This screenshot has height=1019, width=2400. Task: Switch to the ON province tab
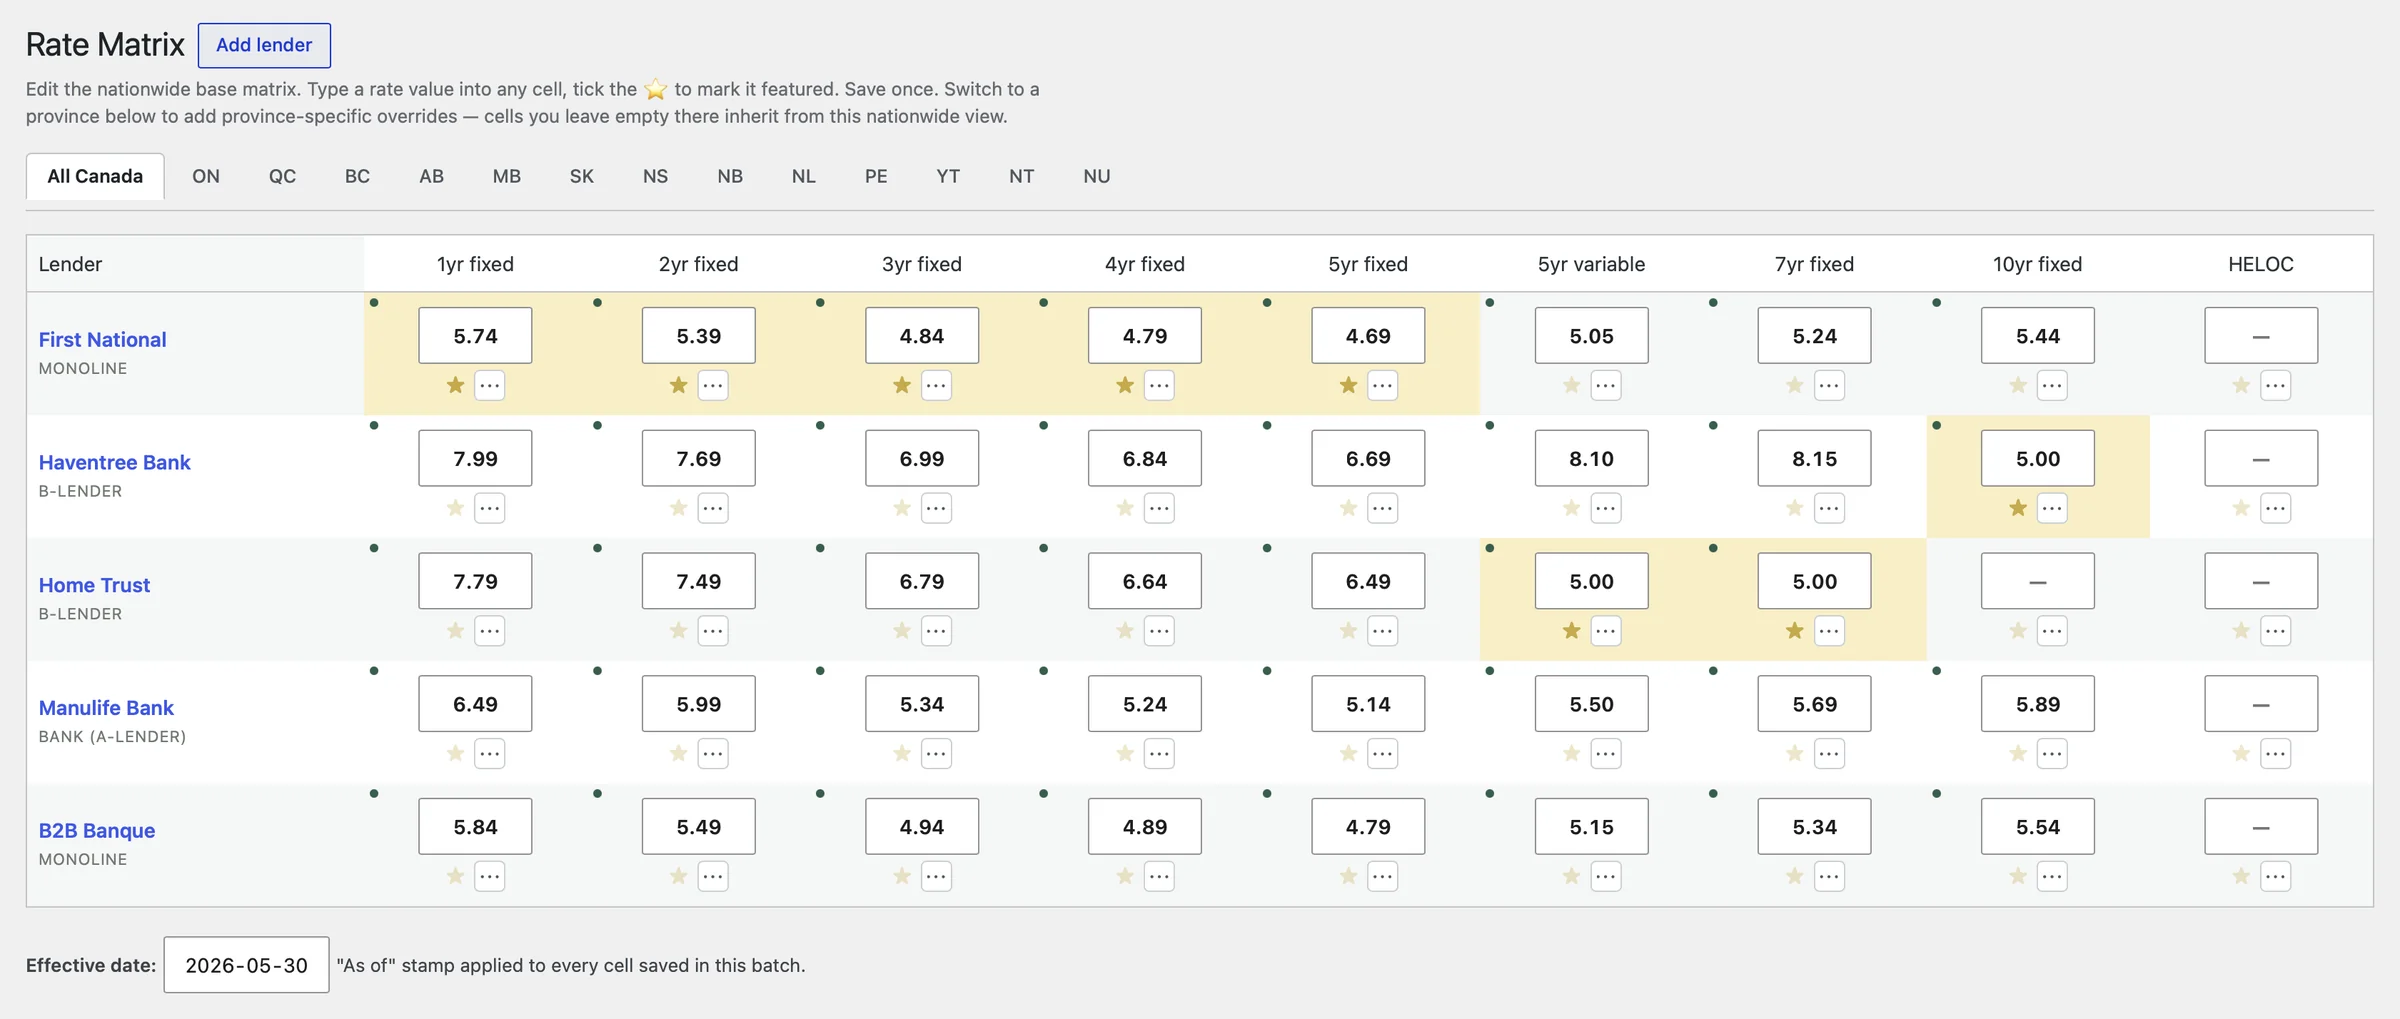(206, 176)
